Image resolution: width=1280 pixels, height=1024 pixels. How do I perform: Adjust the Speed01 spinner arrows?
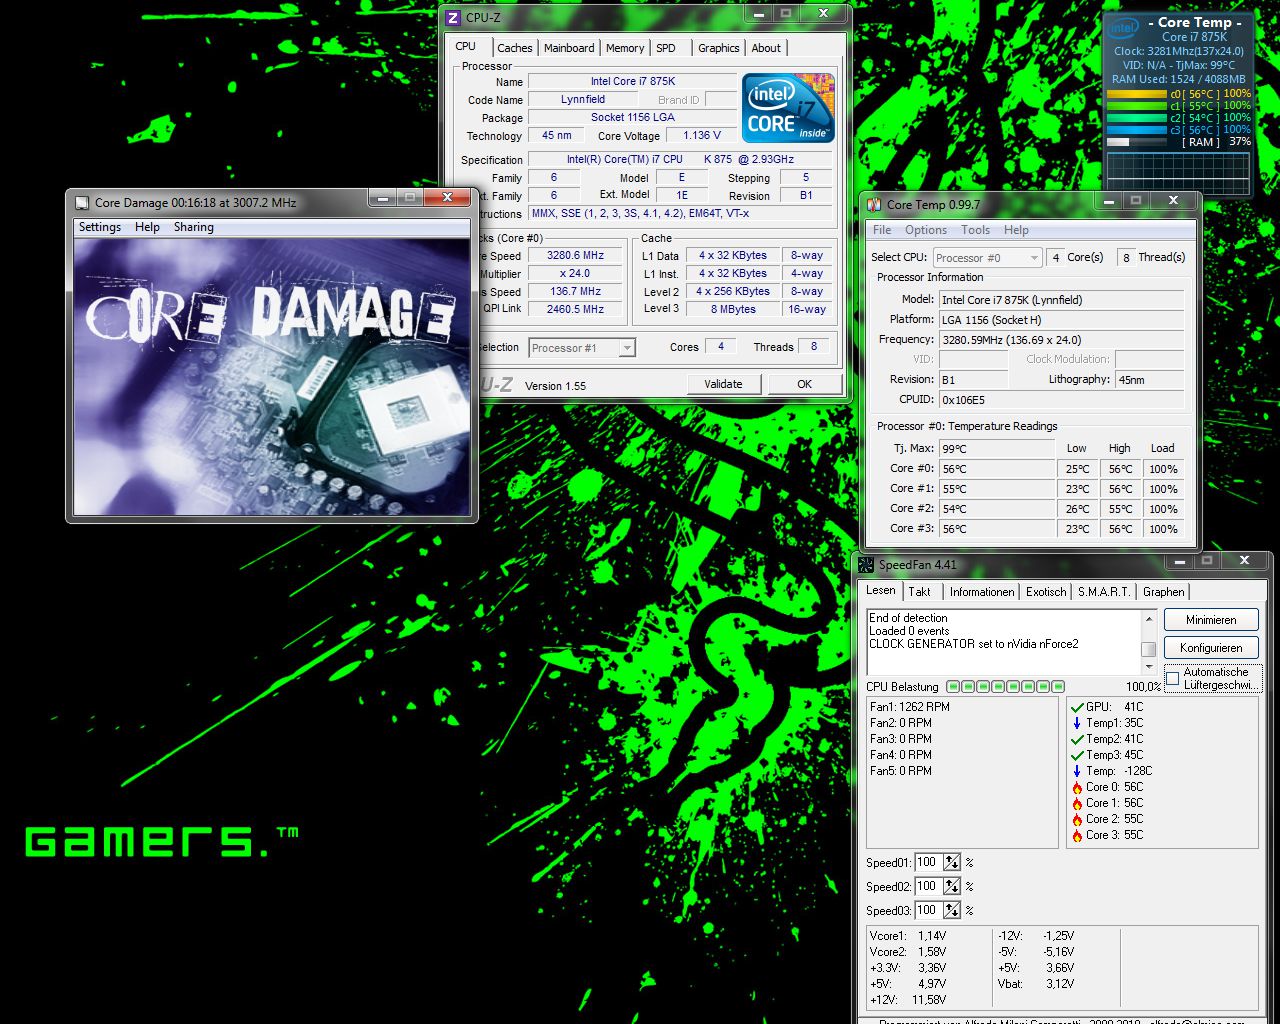[952, 862]
